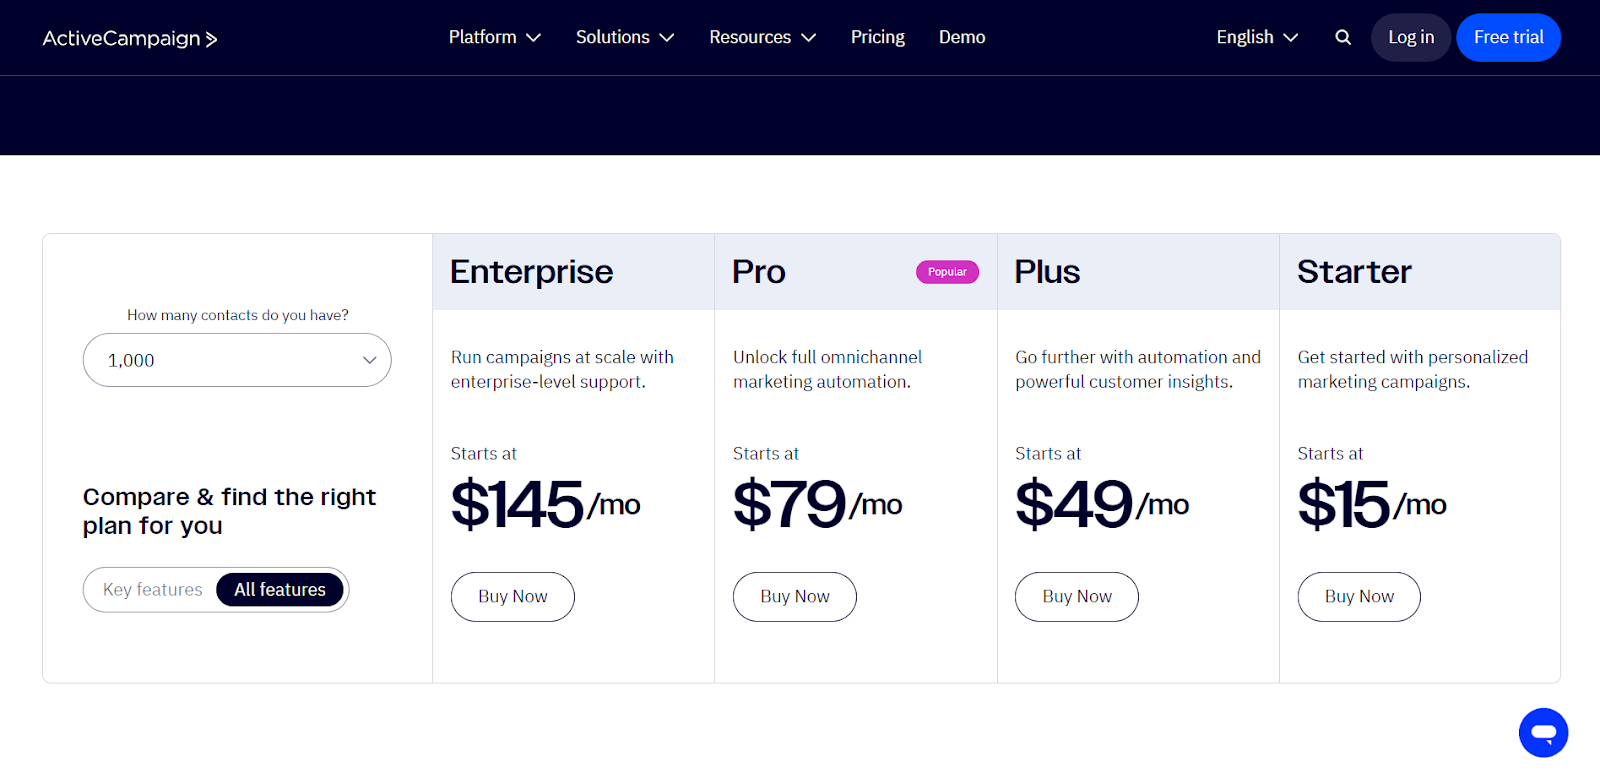Switch to the Key features view

point(151,589)
